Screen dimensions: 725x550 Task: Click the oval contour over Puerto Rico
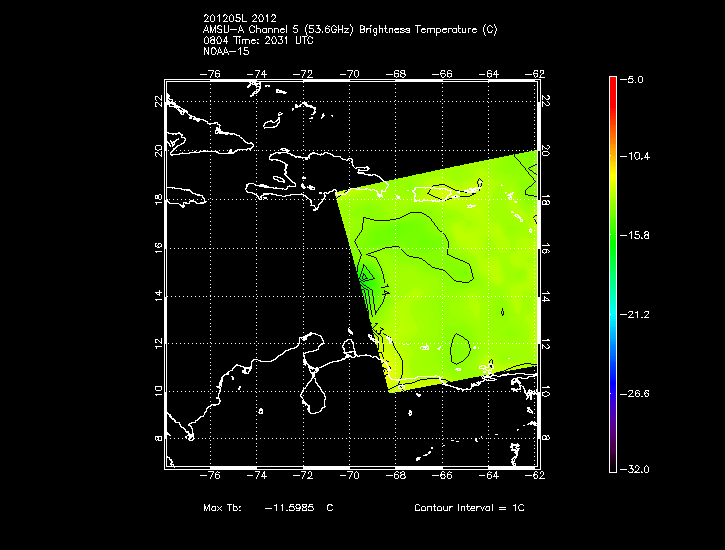(x=443, y=191)
